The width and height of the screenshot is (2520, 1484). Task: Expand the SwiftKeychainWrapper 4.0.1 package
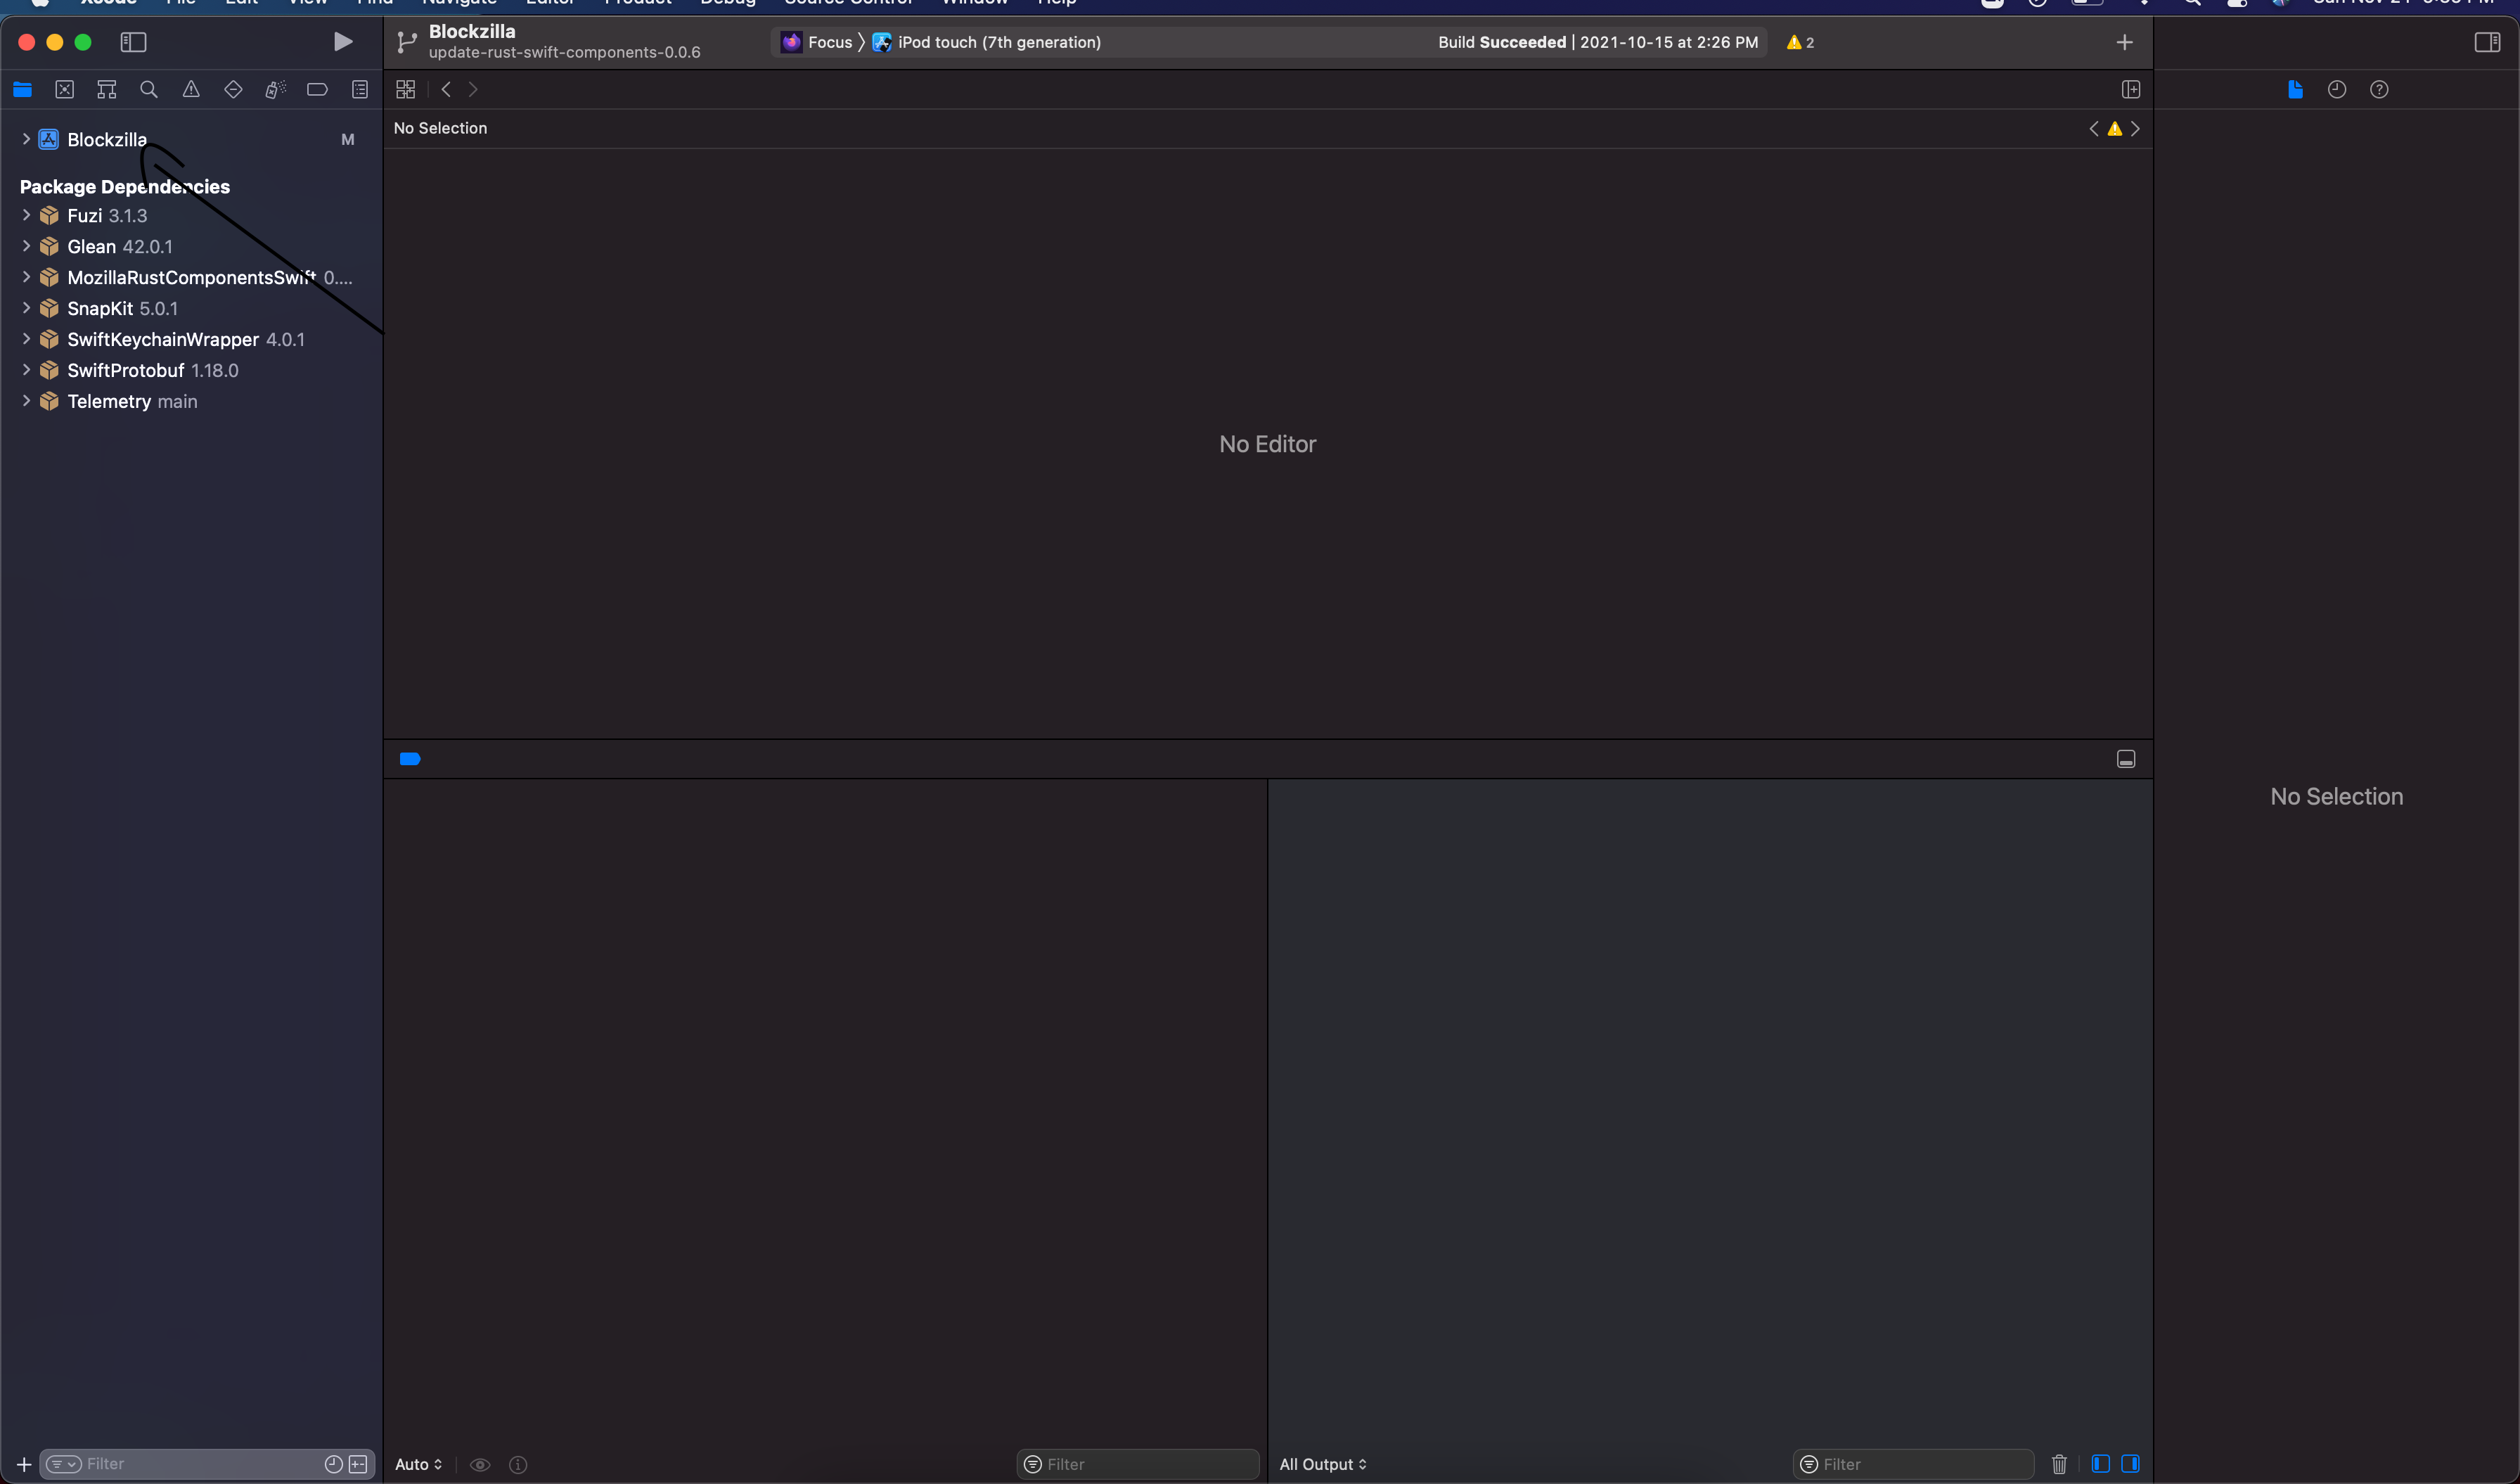click(x=26, y=339)
